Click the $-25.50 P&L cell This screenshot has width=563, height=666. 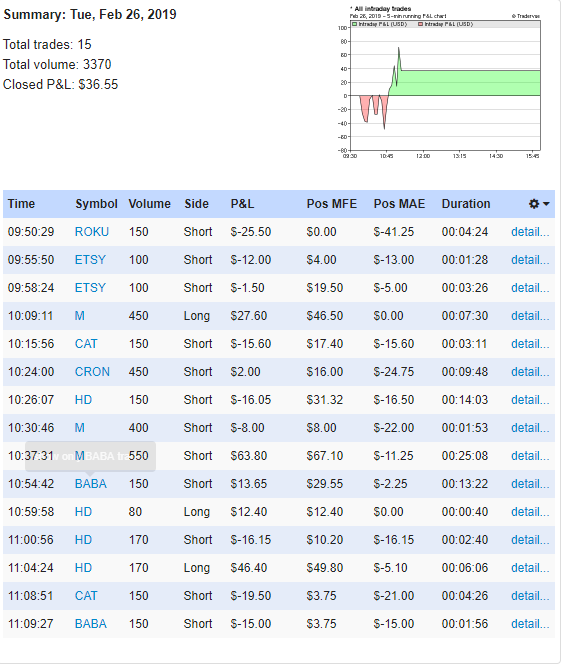click(251, 232)
